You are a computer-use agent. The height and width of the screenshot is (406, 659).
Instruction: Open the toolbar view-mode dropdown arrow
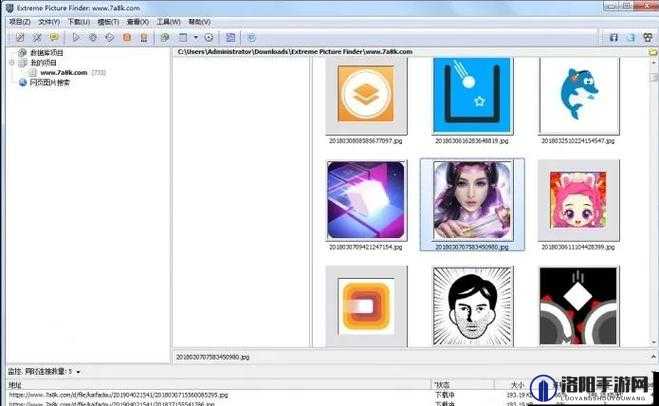pyautogui.click(x=196, y=37)
